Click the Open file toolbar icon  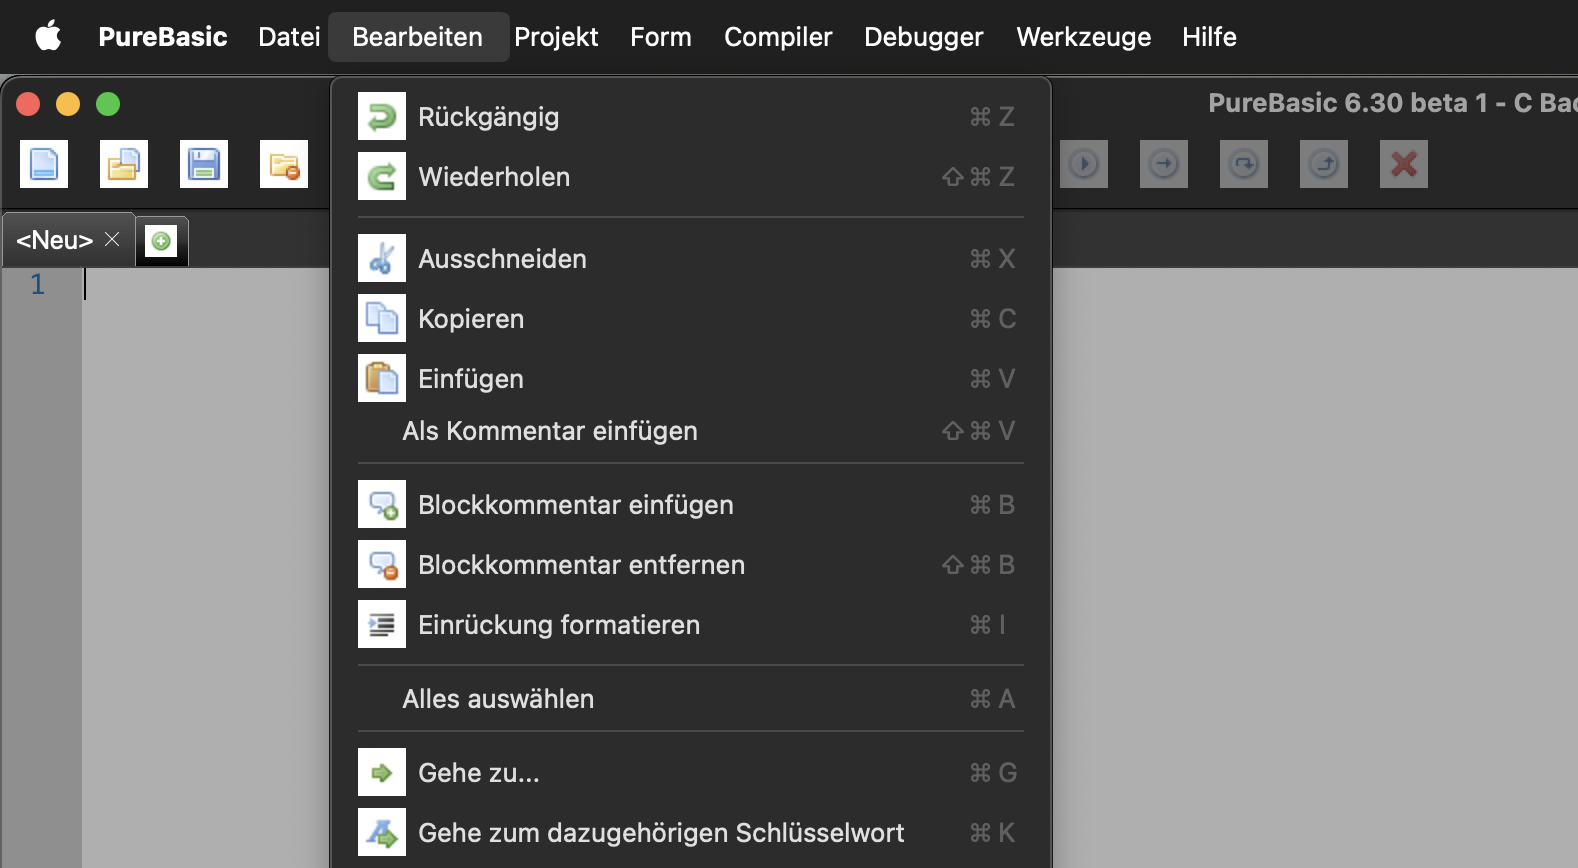(124, 164)
